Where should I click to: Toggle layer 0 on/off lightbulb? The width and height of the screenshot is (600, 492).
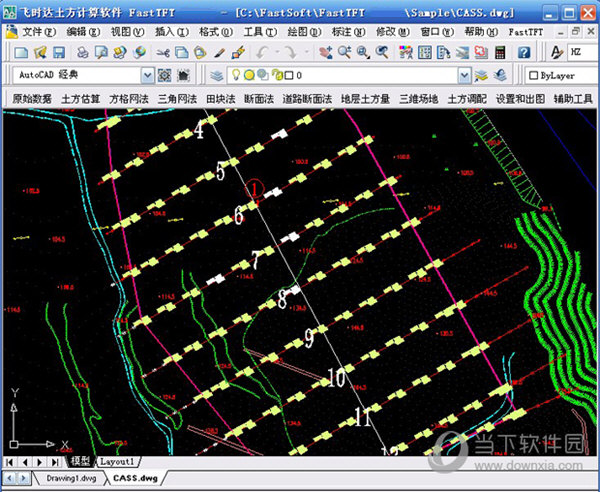tap(236, 75)
